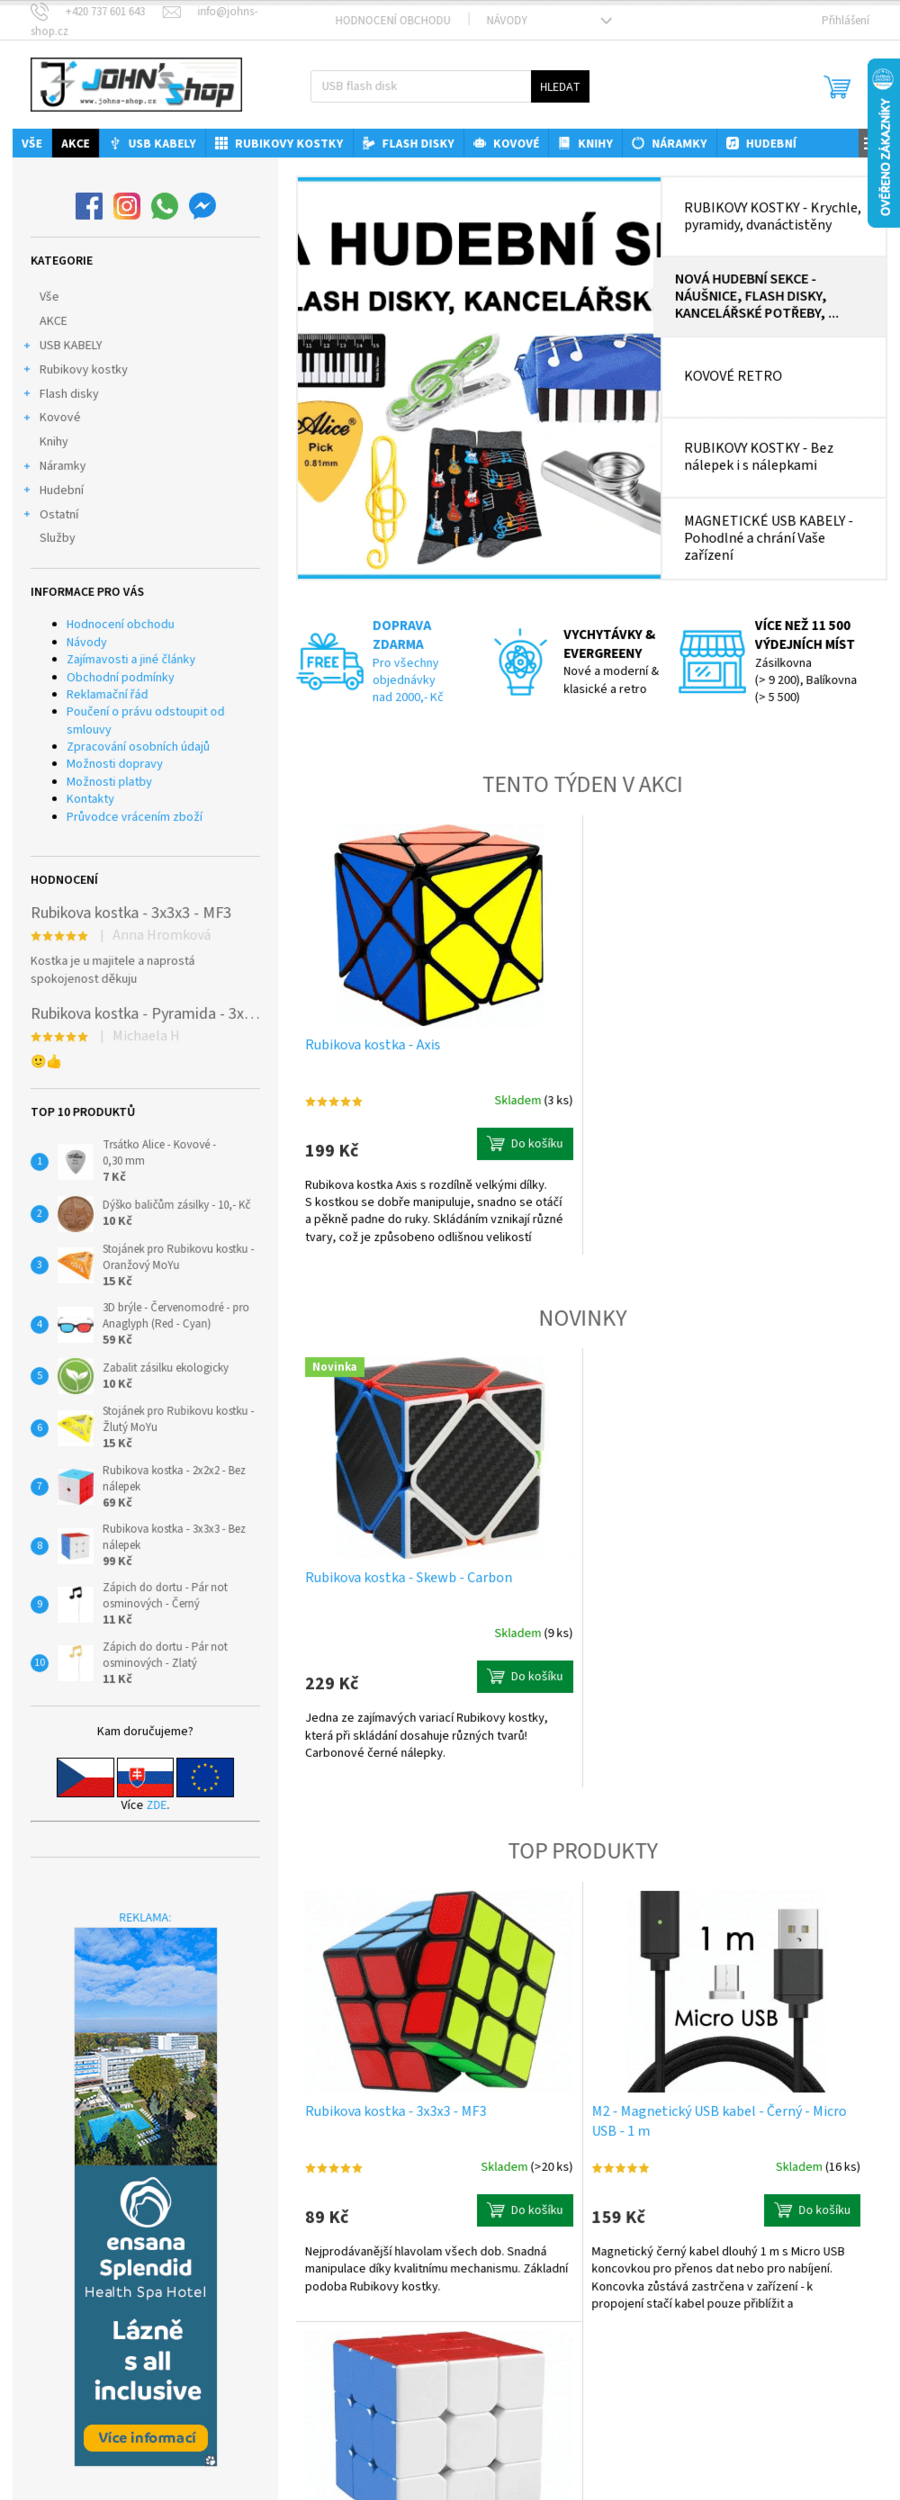Expand the Rubikovy kostky category
Image resolution: width=900 pixels, height=2500 pixels.
point(26,369)
